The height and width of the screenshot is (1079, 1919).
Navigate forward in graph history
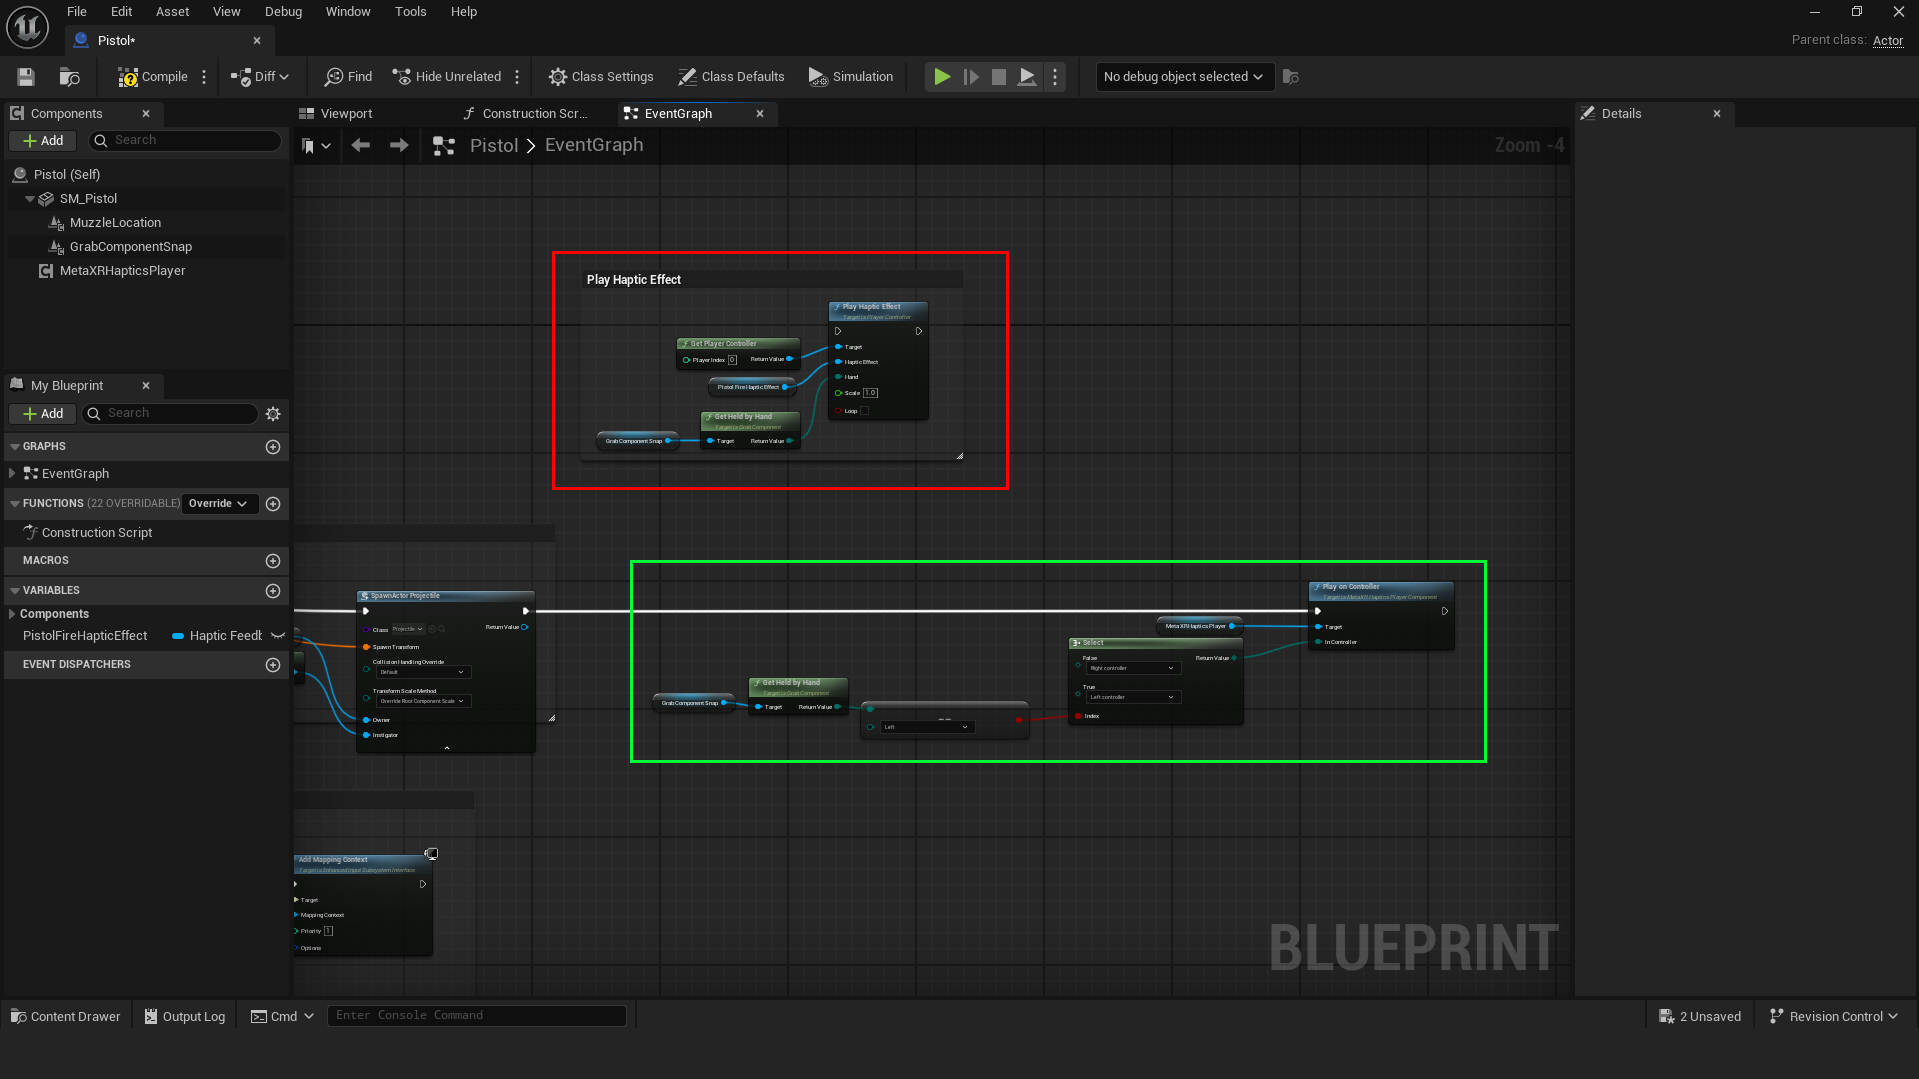(399, 146)
